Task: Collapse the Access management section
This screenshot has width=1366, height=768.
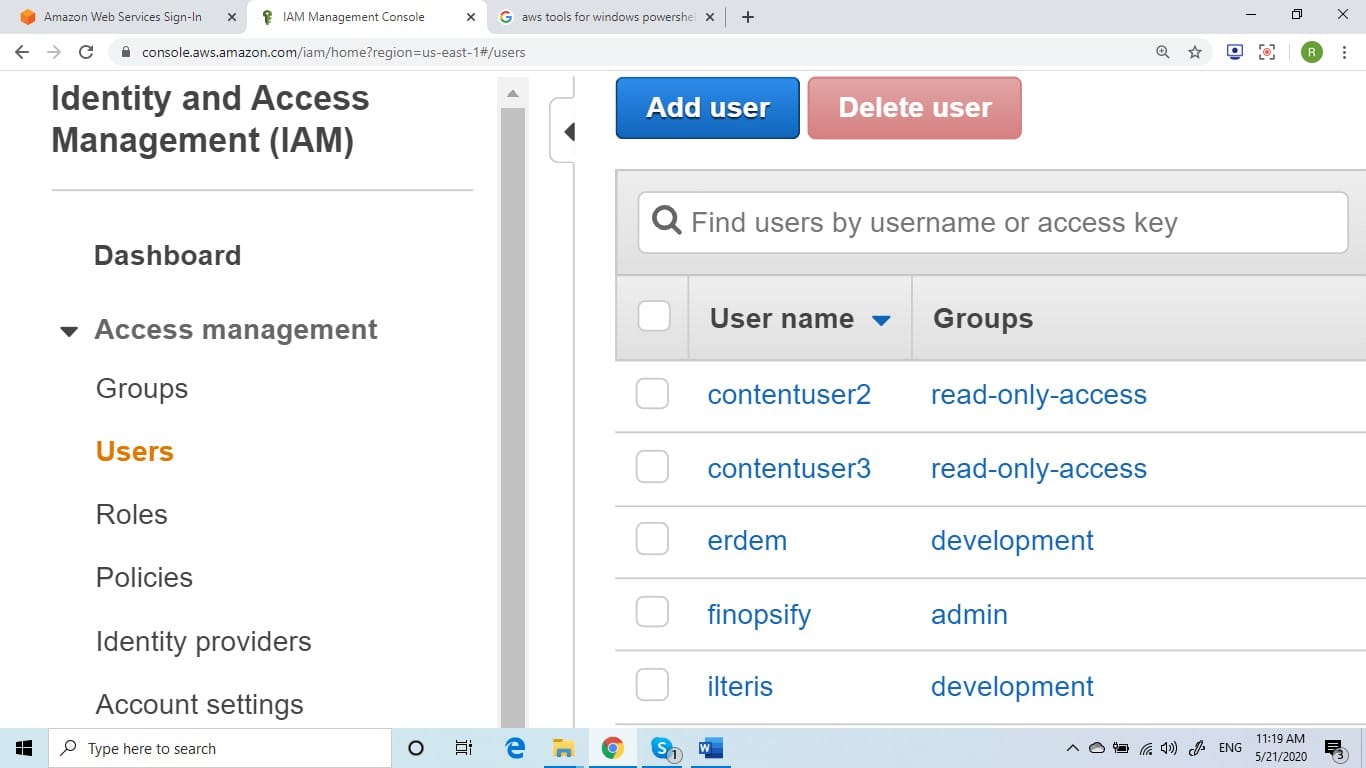Action: (x=68, y=330)
